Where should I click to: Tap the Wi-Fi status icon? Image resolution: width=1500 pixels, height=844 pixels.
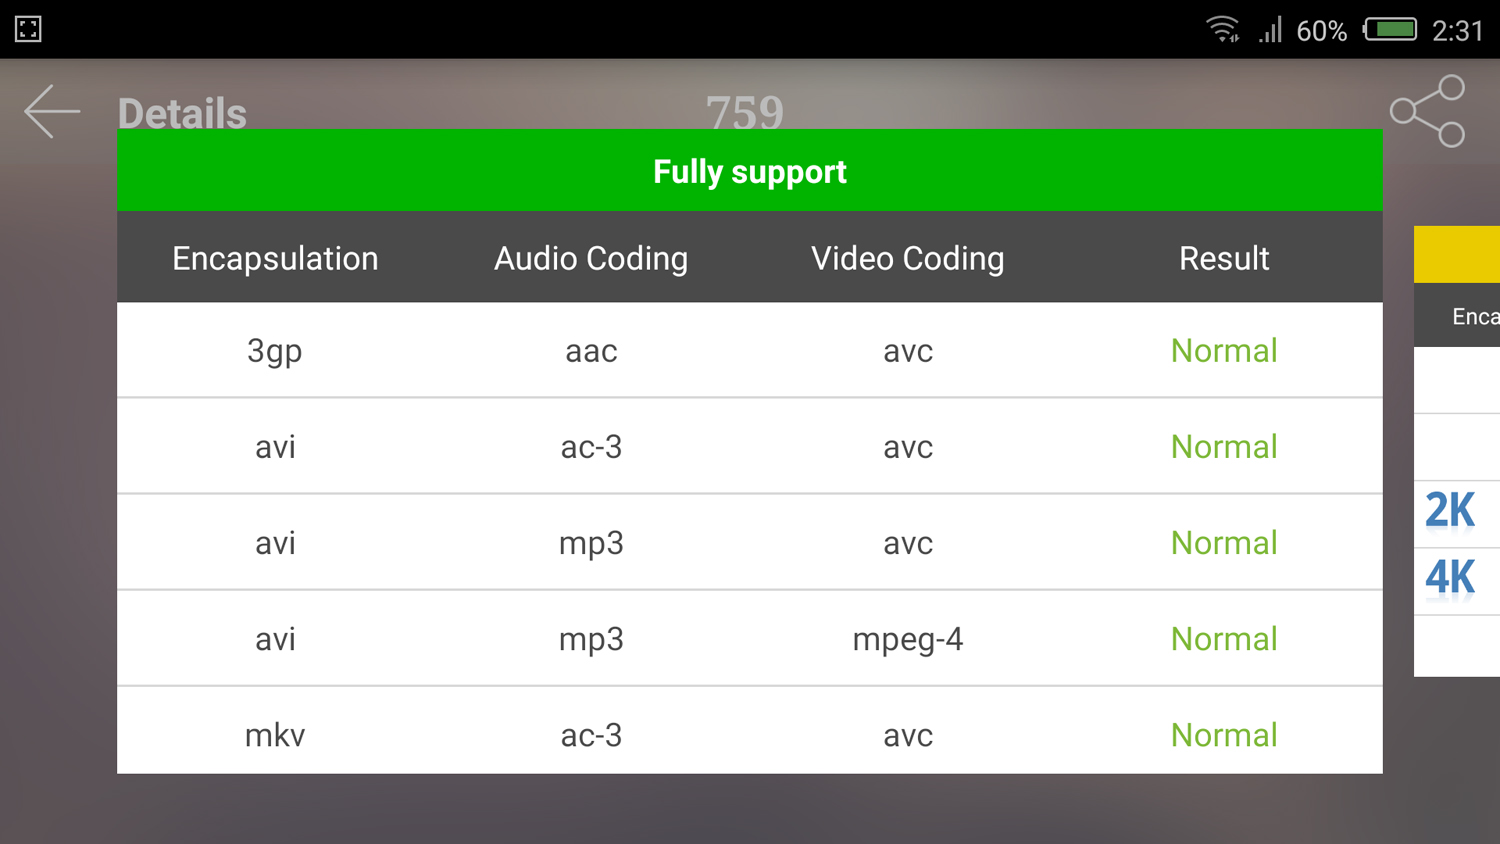pyautogui.click(x=1222, y=29)
